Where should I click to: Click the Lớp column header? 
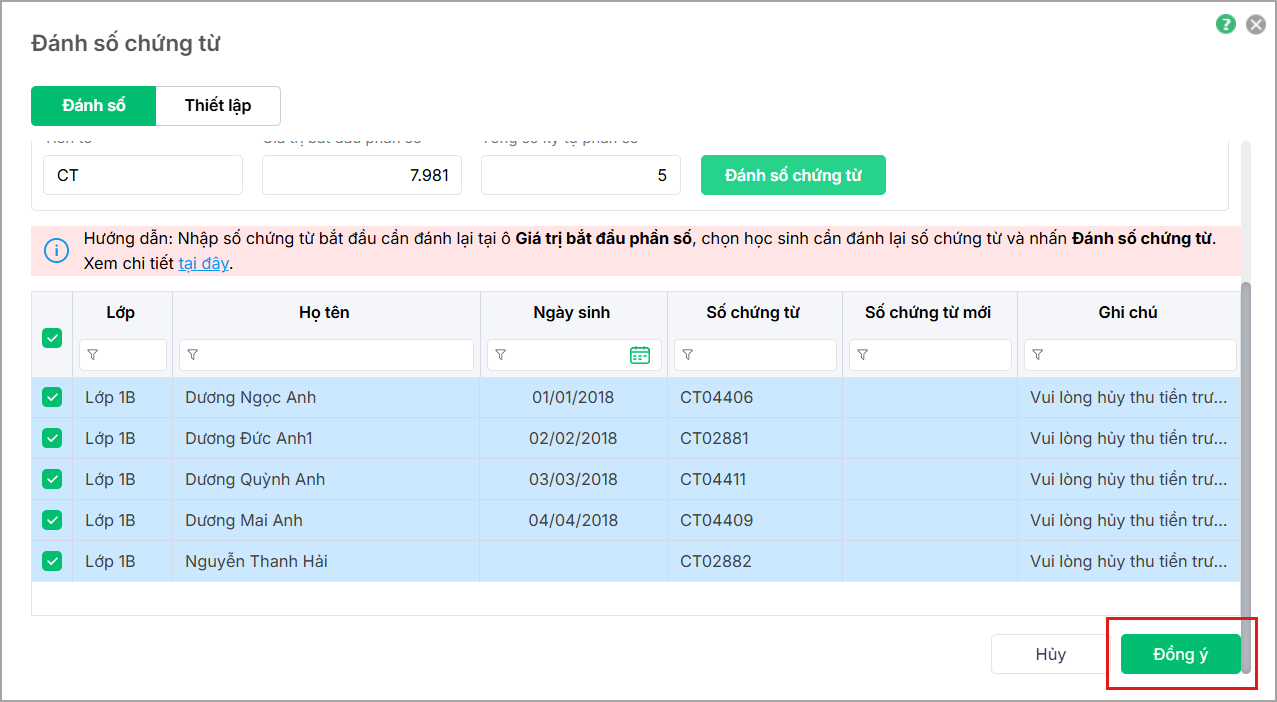(121, 313)
